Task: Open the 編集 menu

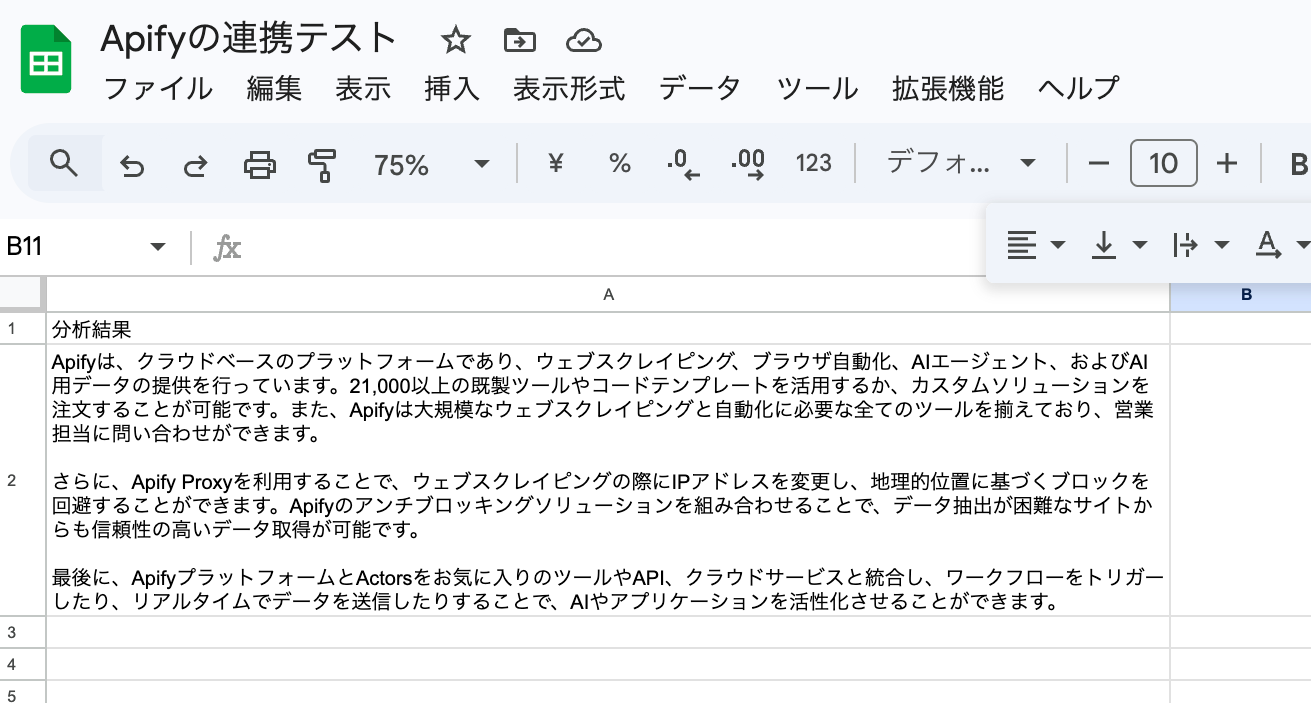Action: [274, 89]
